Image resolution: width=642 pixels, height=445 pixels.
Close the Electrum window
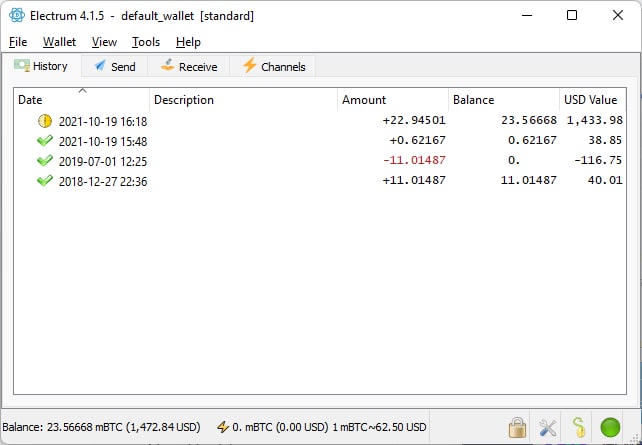[618, 16]
